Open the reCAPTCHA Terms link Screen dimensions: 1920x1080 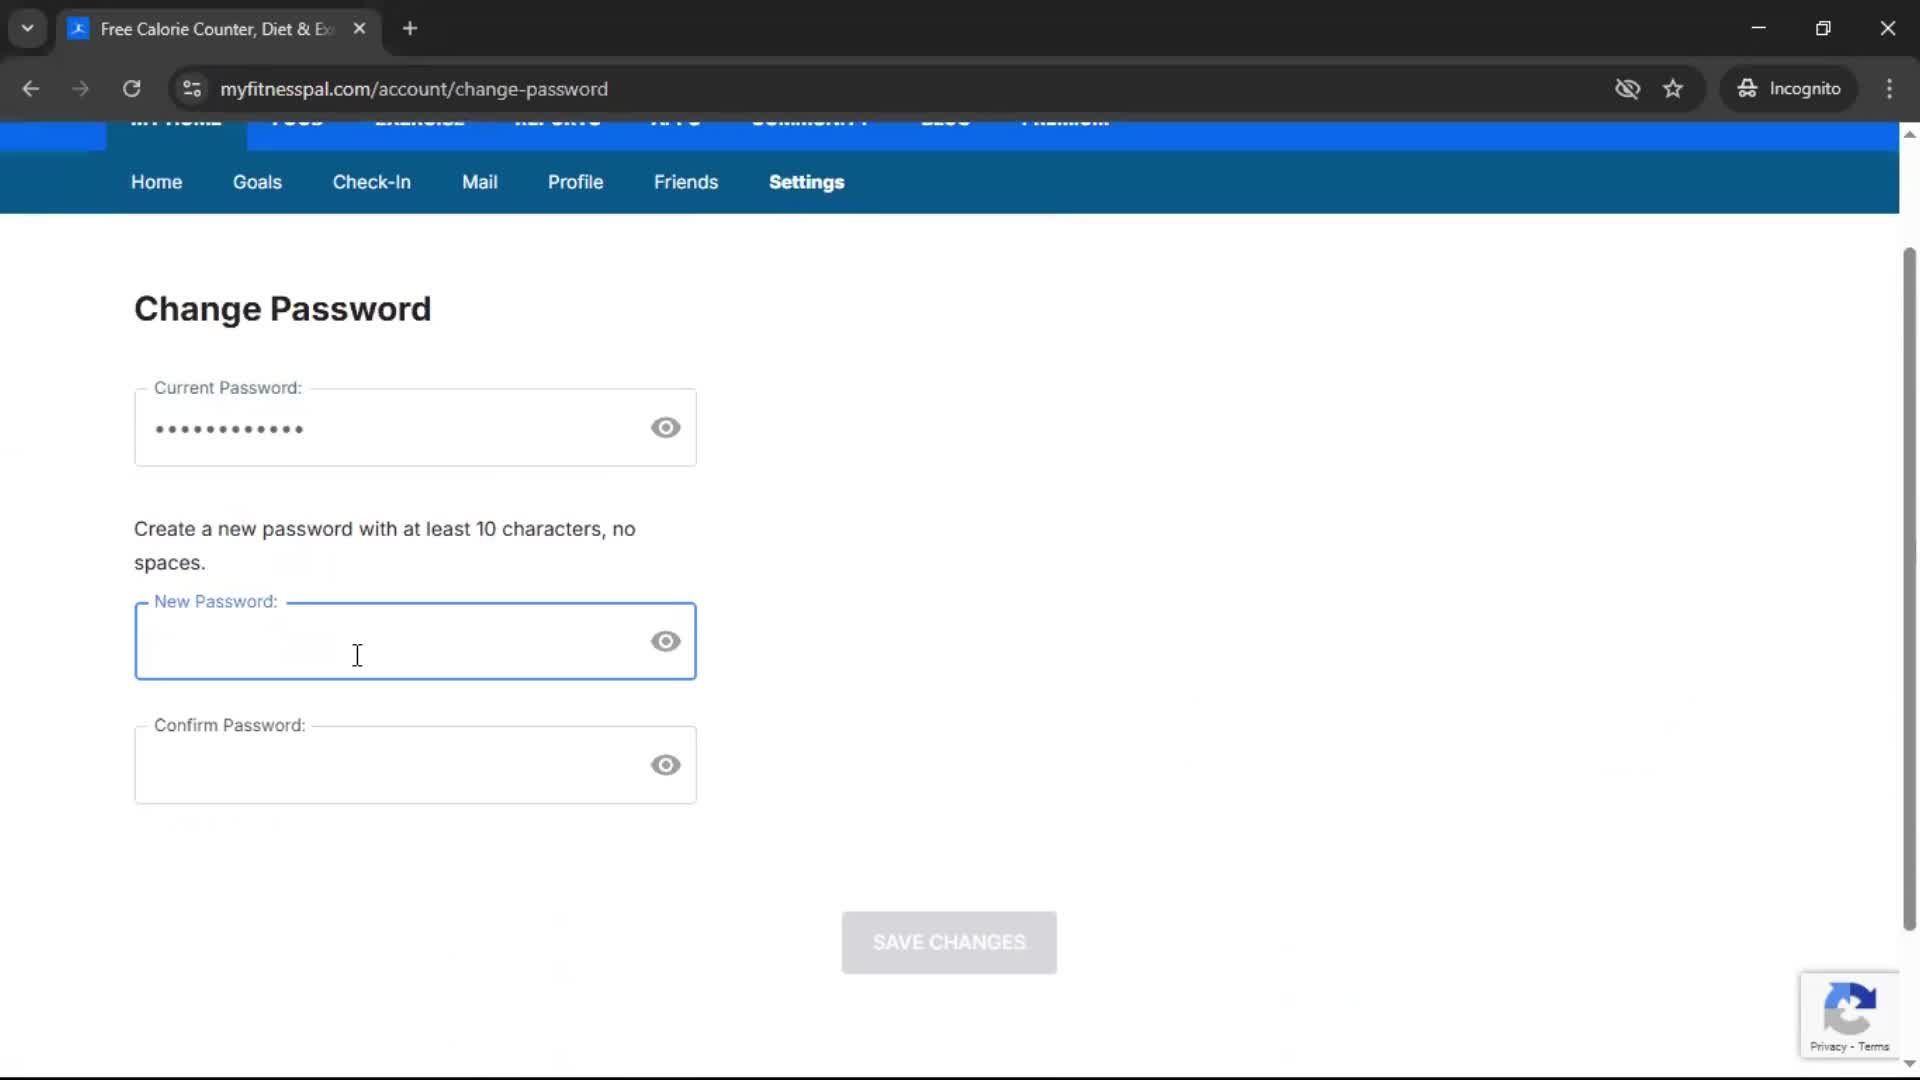coord(1874,1047)
